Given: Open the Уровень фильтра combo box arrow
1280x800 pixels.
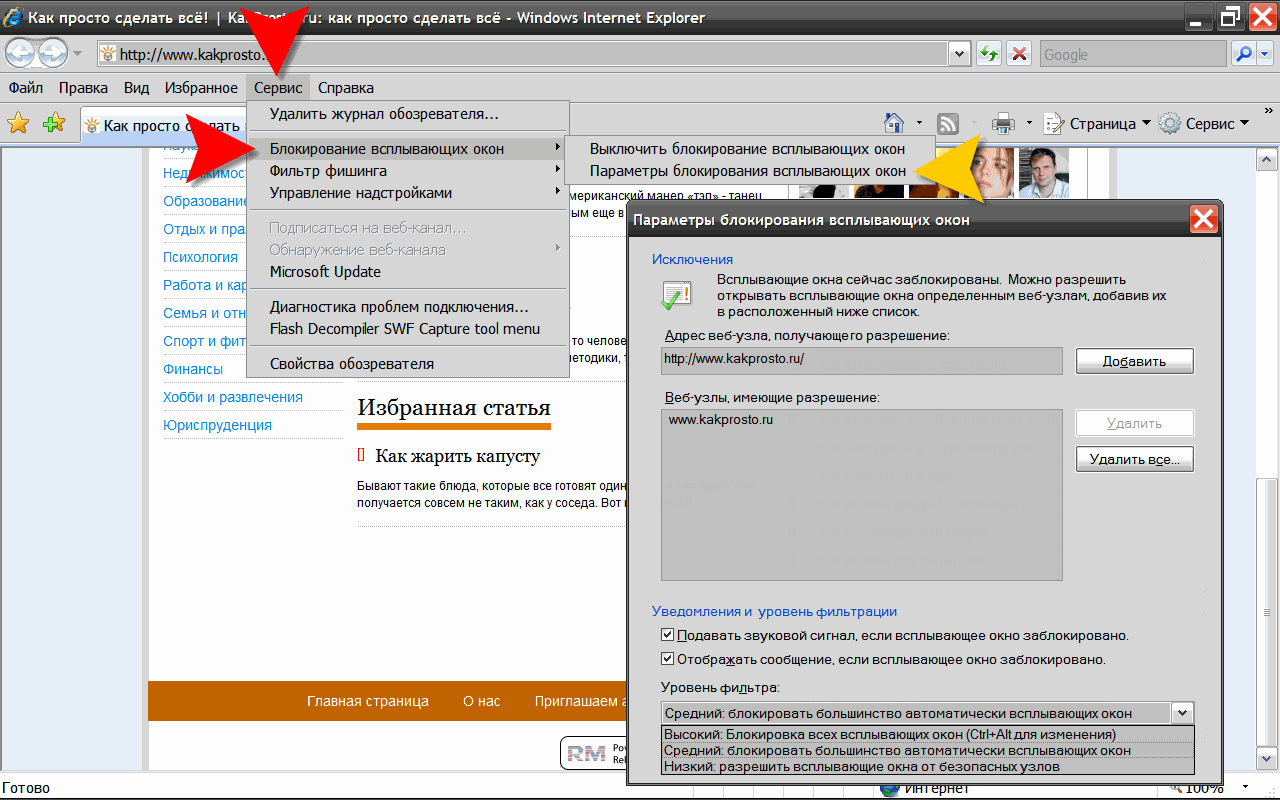Looking at the screenshot, I should pos(1183,713).
